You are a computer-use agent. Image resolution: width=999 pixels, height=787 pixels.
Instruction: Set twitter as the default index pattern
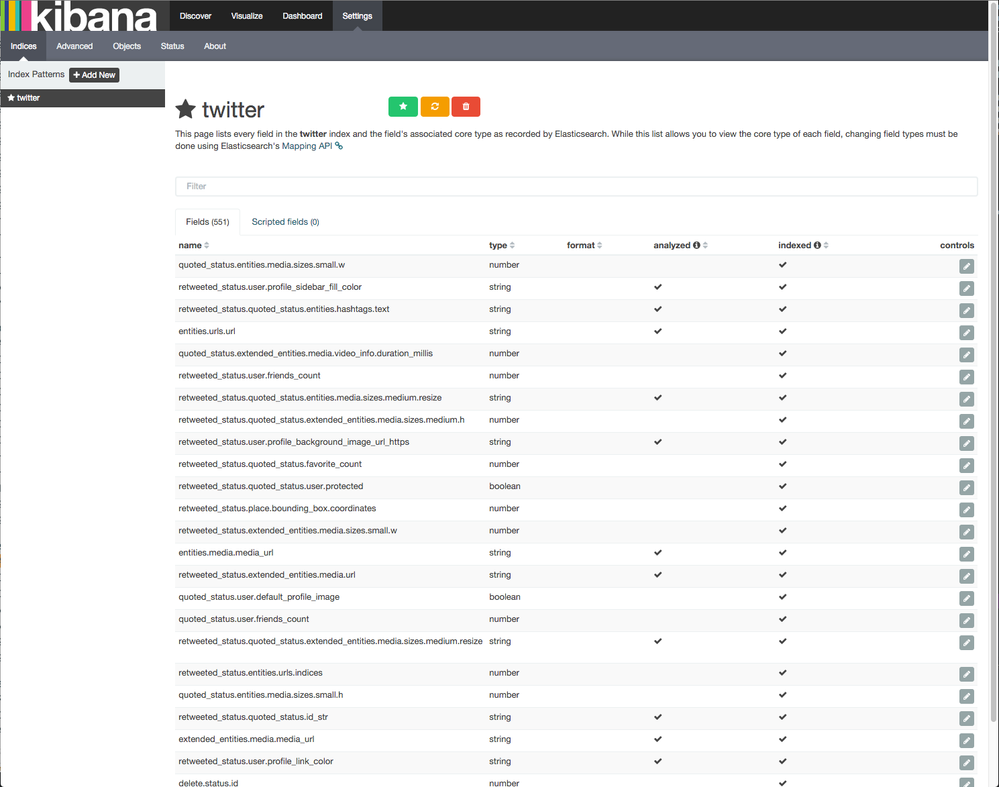pyautogui.click(x=403, y=105)
